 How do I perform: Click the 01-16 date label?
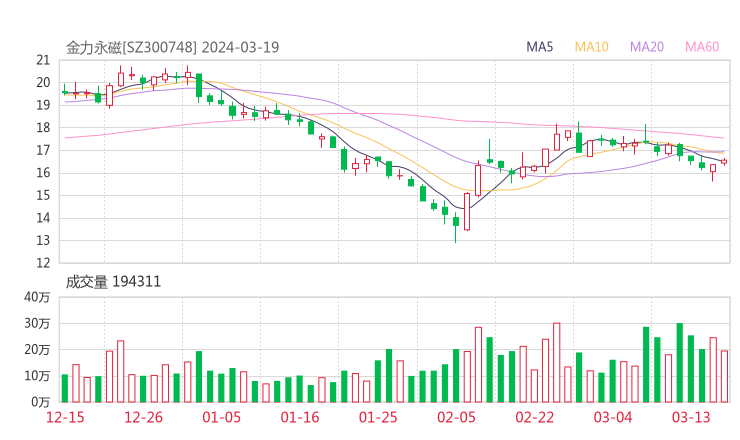pyautogui.click(x=300, y=417)
